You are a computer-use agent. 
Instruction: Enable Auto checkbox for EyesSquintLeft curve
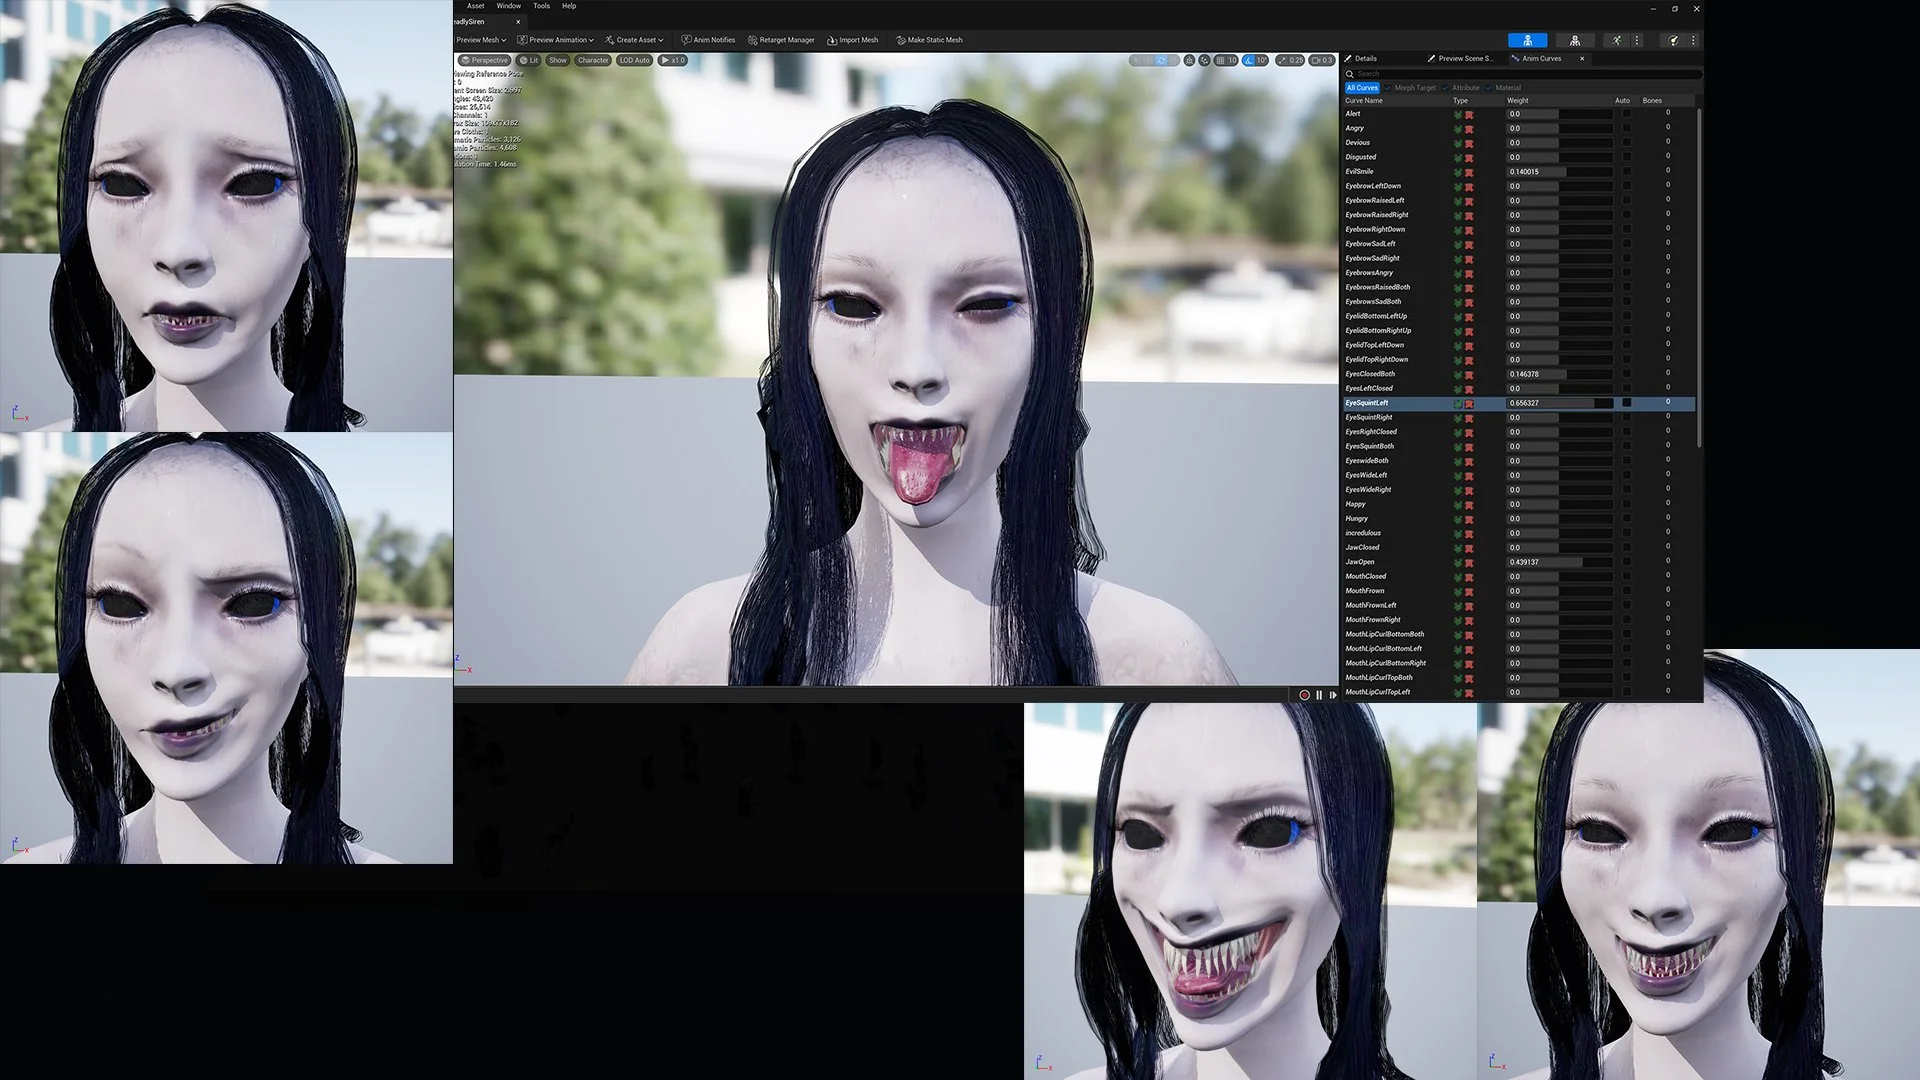pyautogui.click(x=1626, y=403)
